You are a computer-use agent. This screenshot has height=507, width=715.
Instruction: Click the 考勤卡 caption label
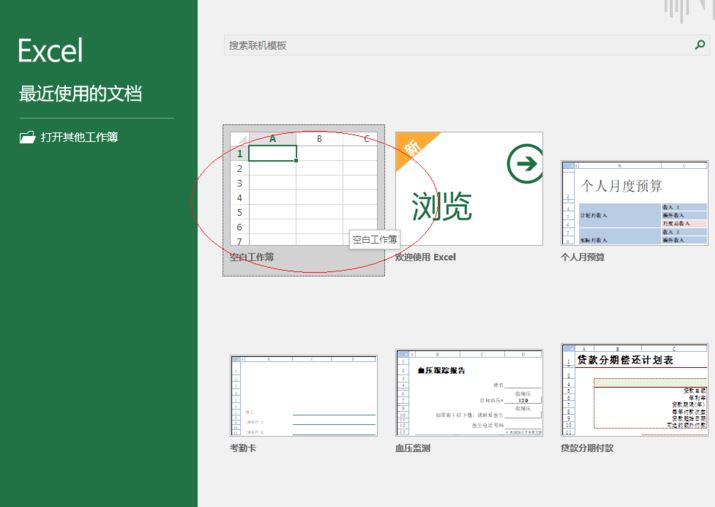click(x=243, y=448)
